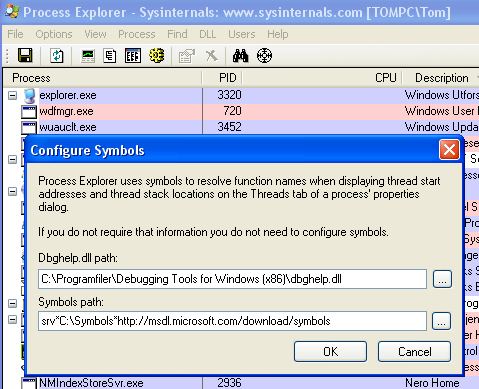Open the Help menu
479x389 pixels.
coord(278,34)
